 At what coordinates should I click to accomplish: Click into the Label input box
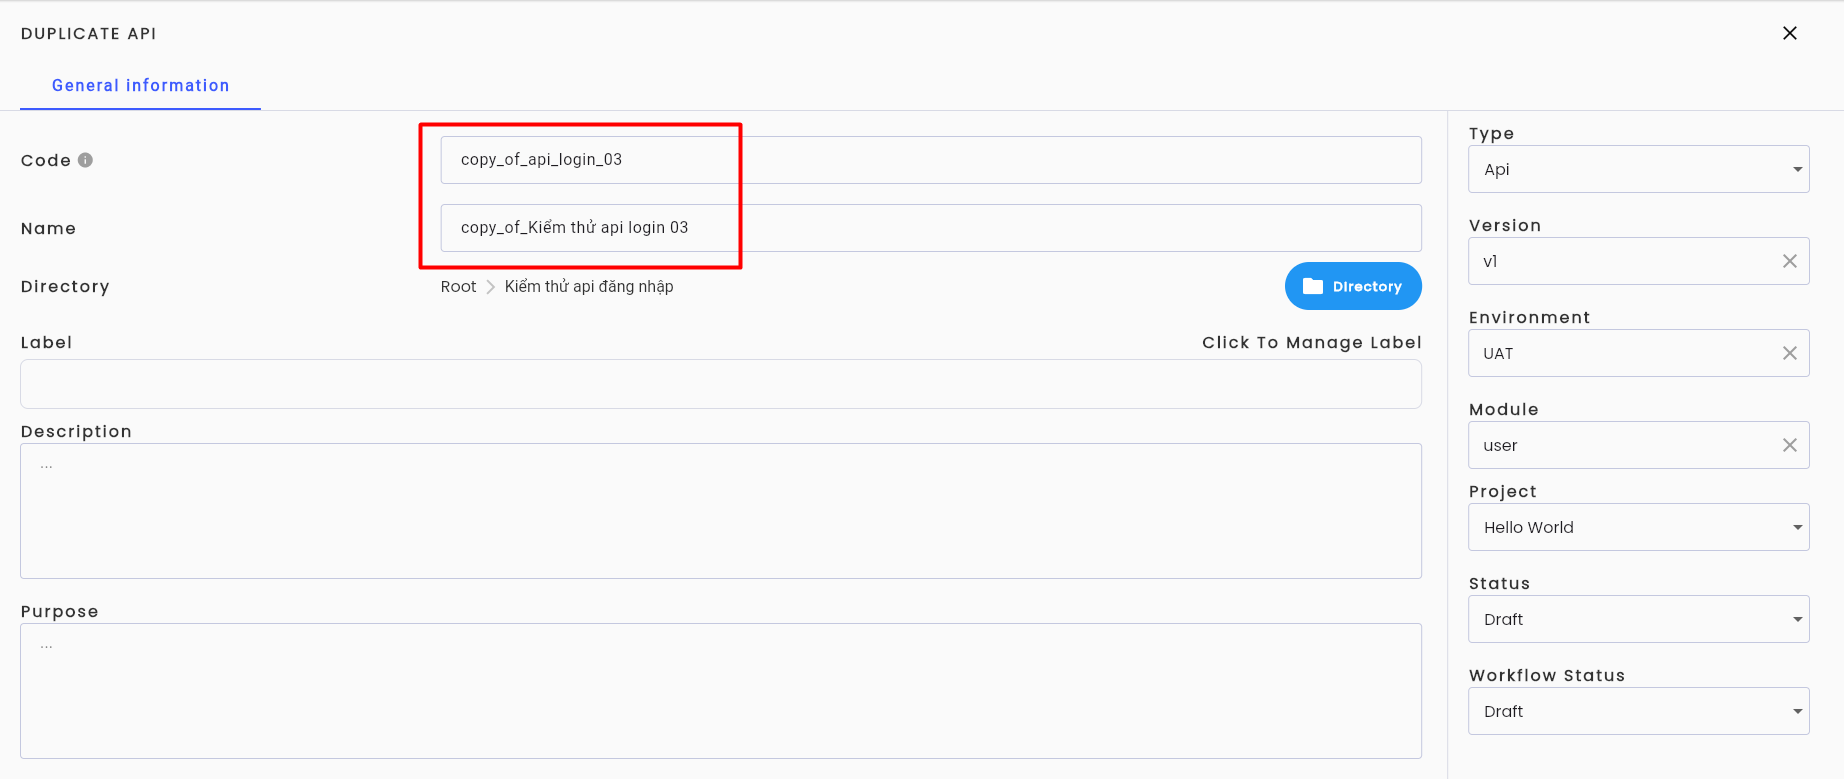tap(721, 384)
